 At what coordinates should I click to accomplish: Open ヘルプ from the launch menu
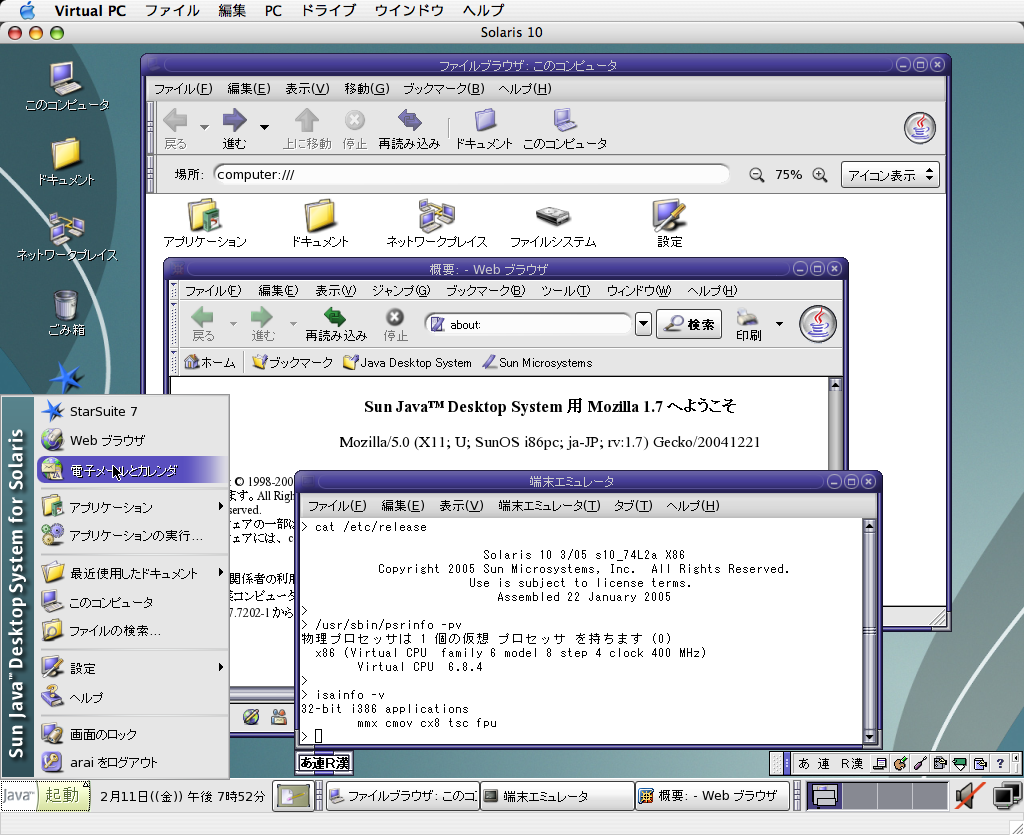(x=133, y=697)
